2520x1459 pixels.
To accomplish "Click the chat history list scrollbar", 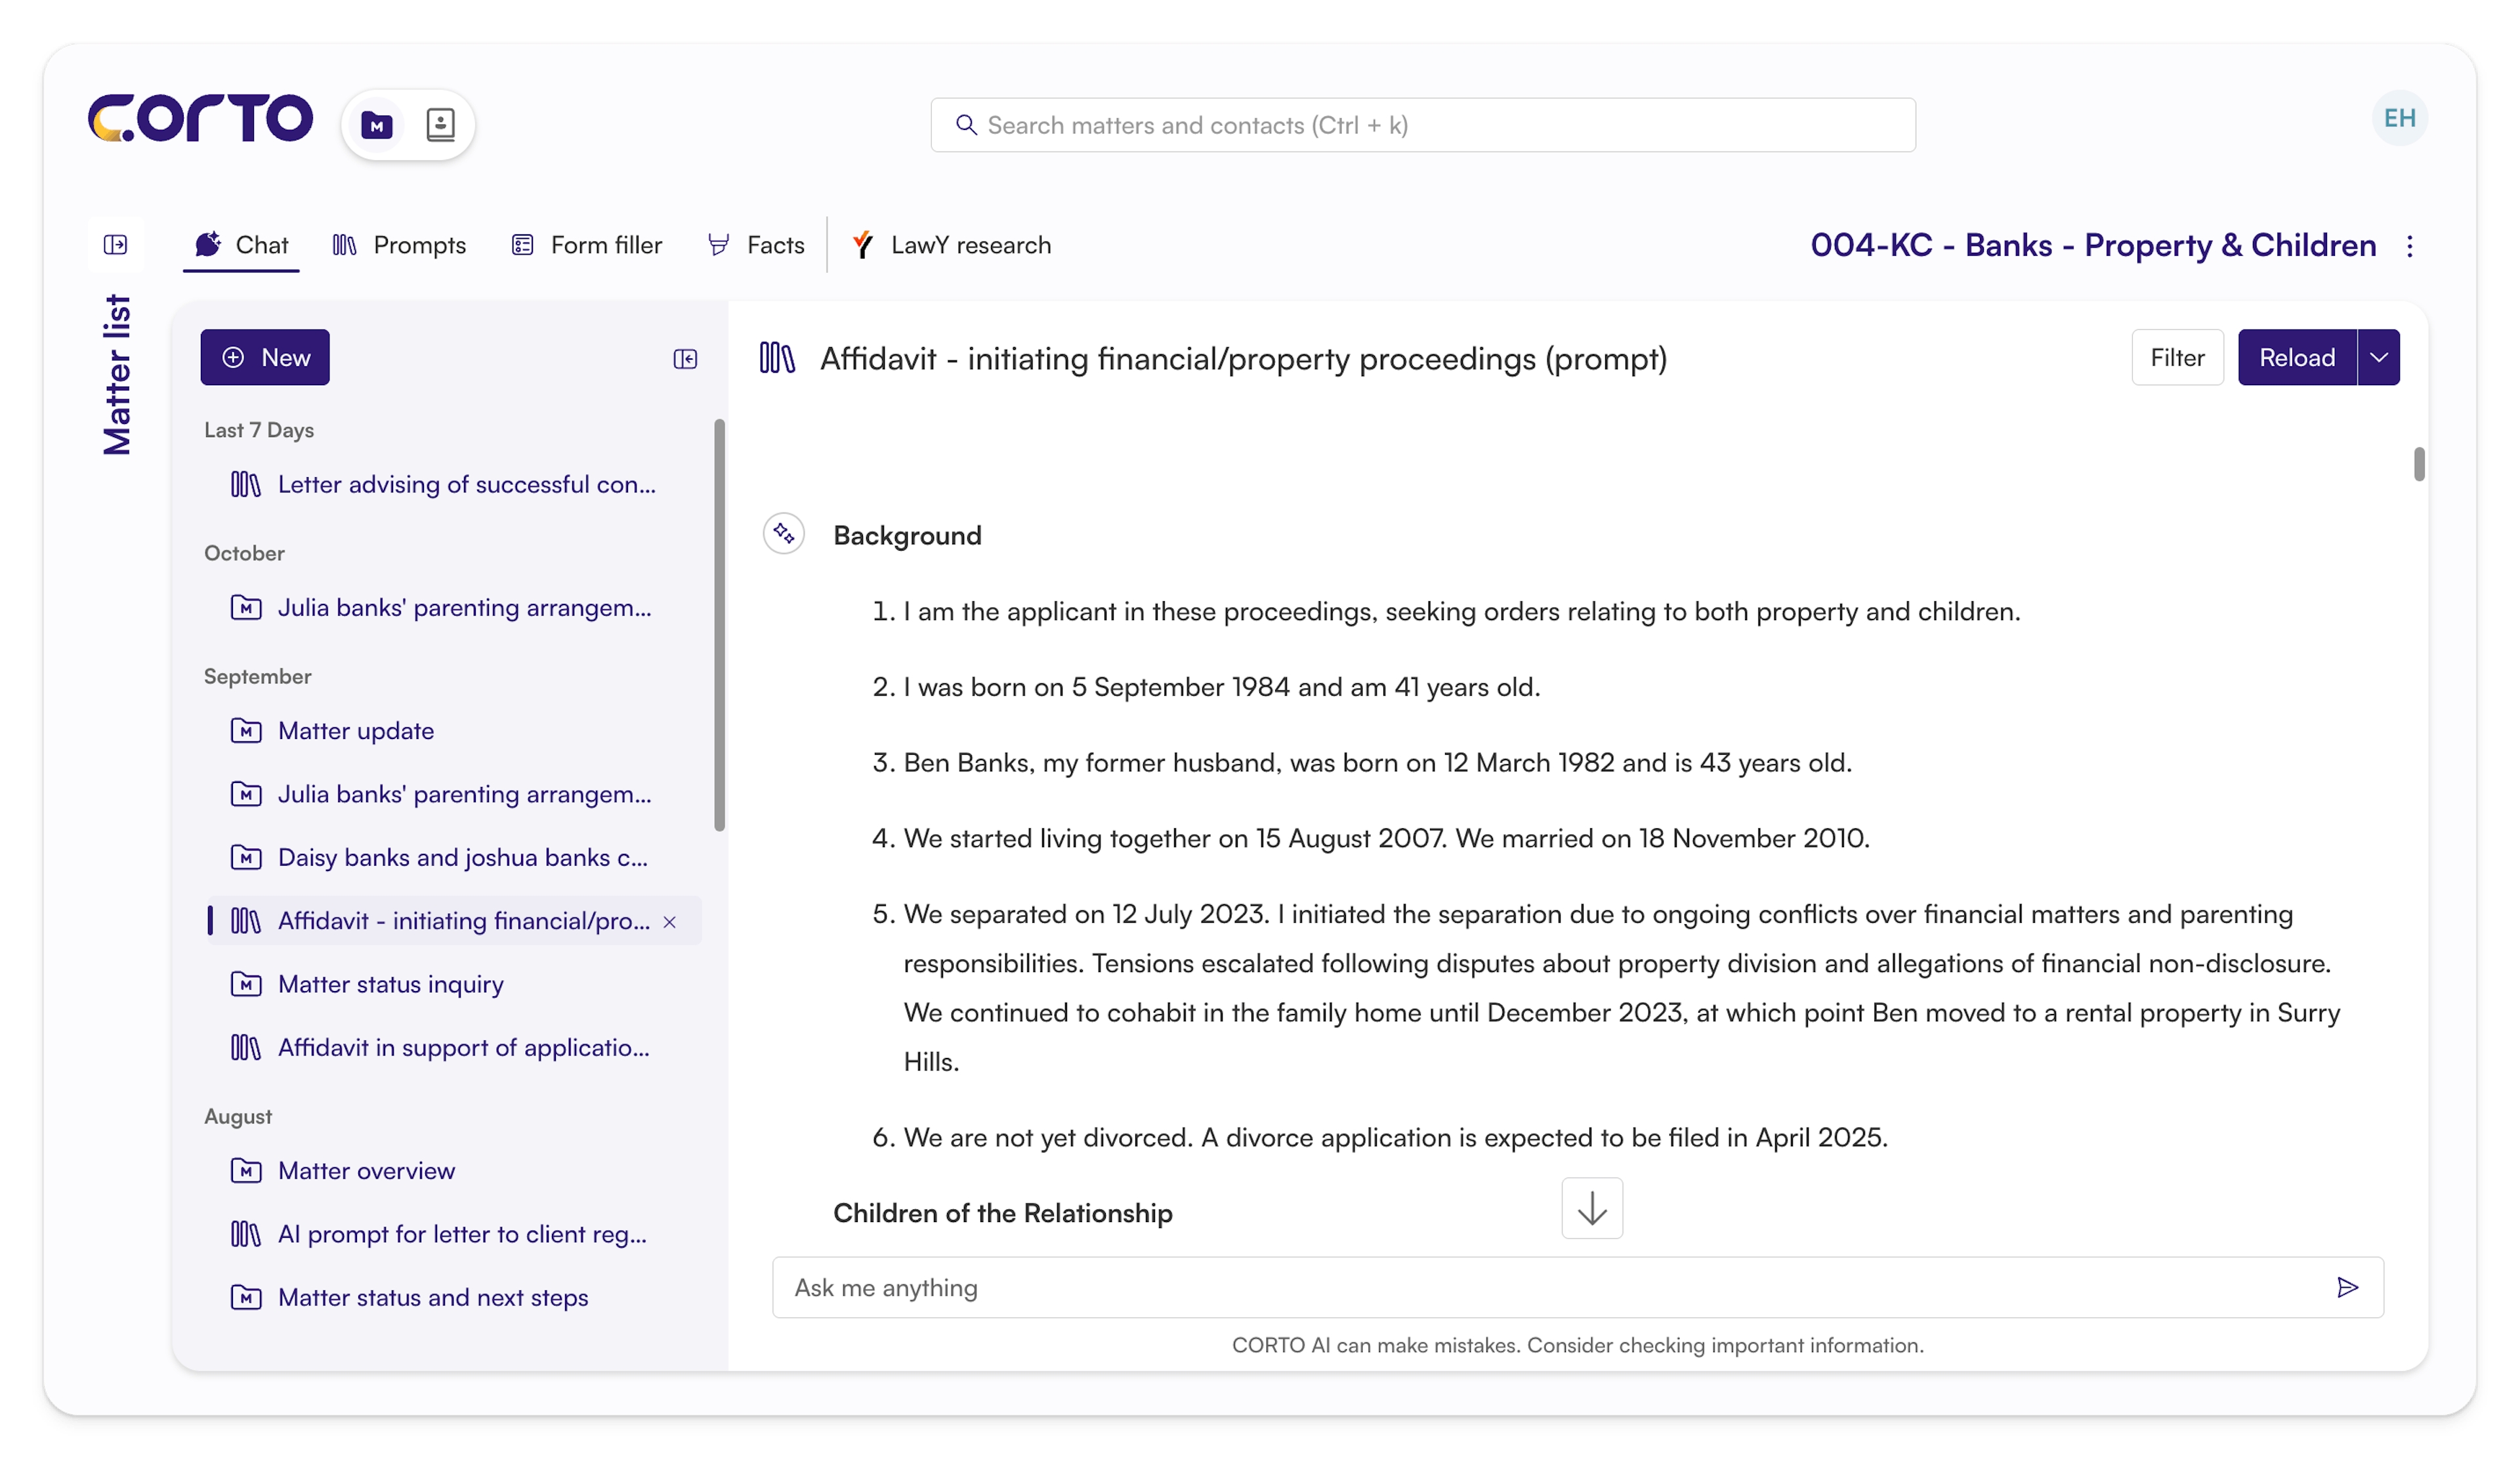I will [x=719, y=625].
